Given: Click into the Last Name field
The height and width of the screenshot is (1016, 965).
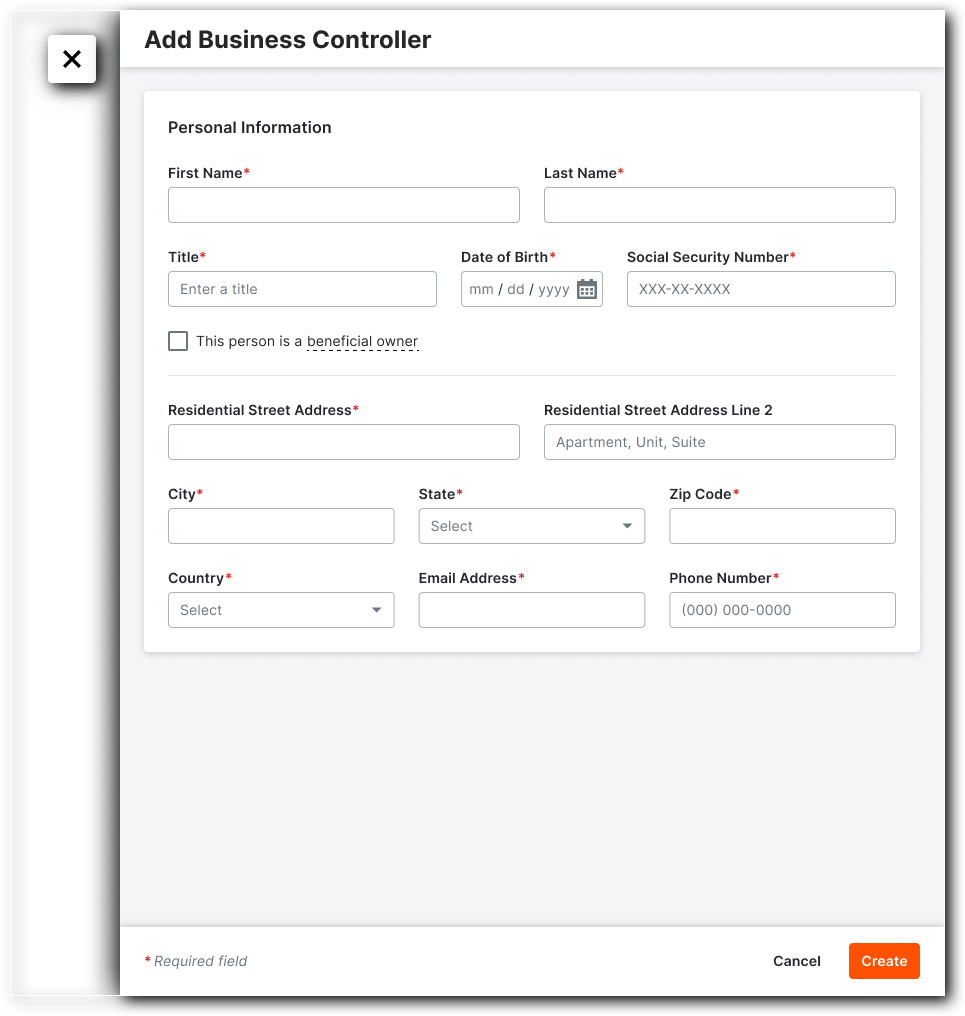Looking at the screenshot, I should (719, 204).
